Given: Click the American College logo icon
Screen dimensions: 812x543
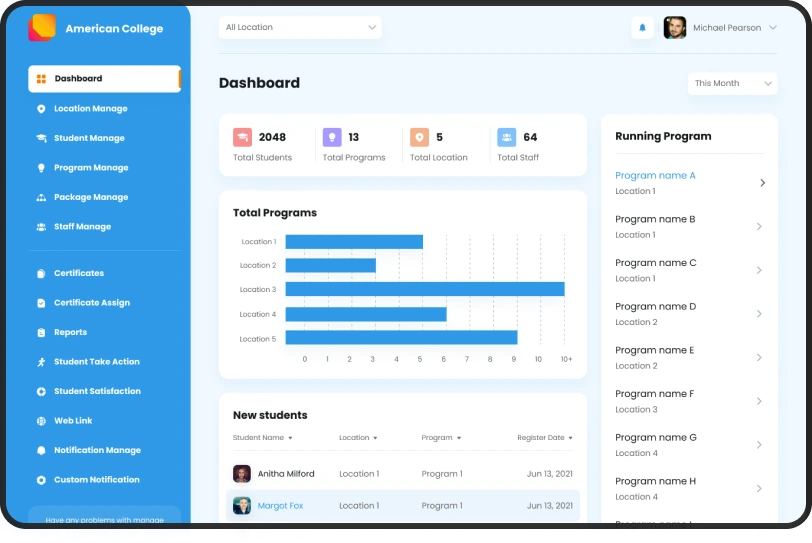Looking at the screenshot, I should (x=42, y=28).
